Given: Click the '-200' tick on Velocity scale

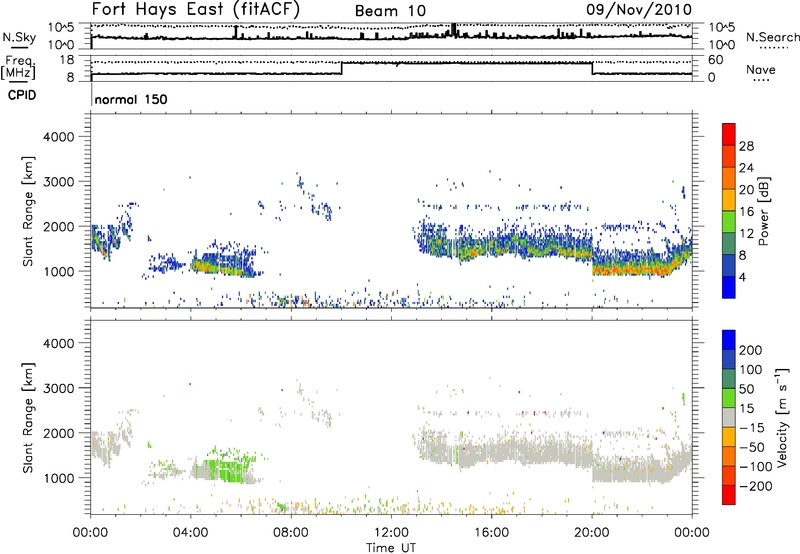Looking at the screenshot, I should (x=755, y=486).
